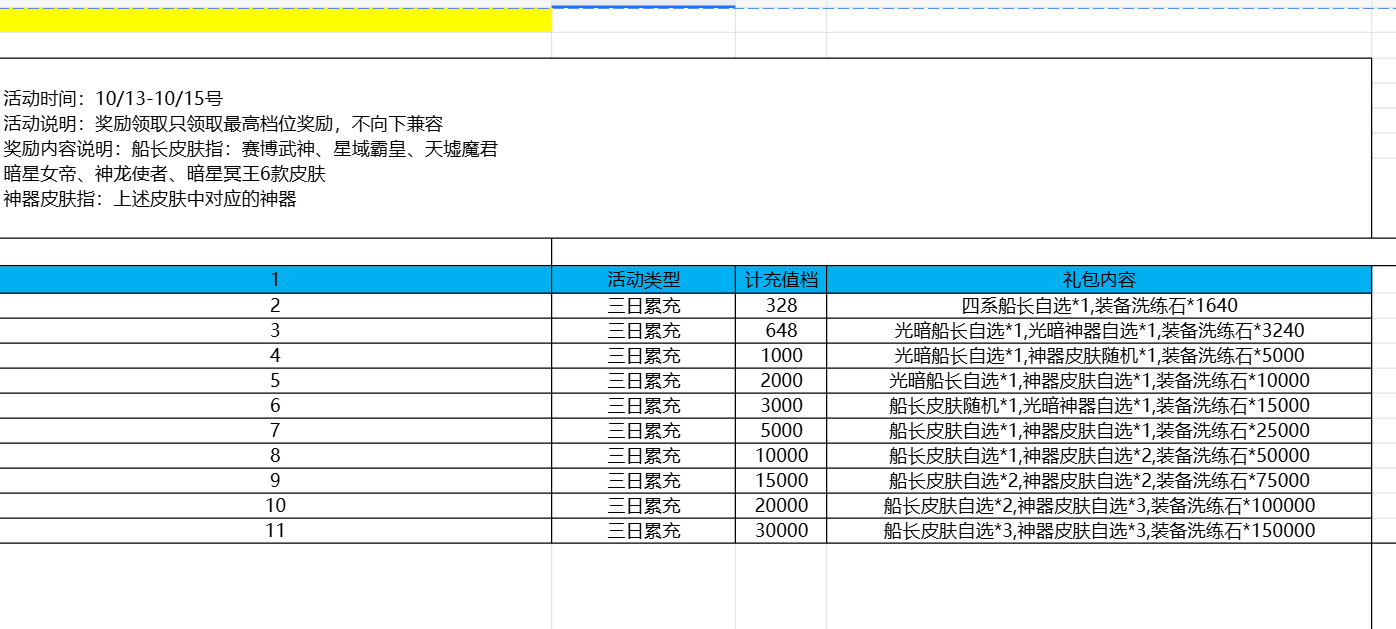Select the gift cell ending in 洗练石*50000
Viewport: 1396px width, 629px height.
pyautogui.click(x=1099, y=456)
